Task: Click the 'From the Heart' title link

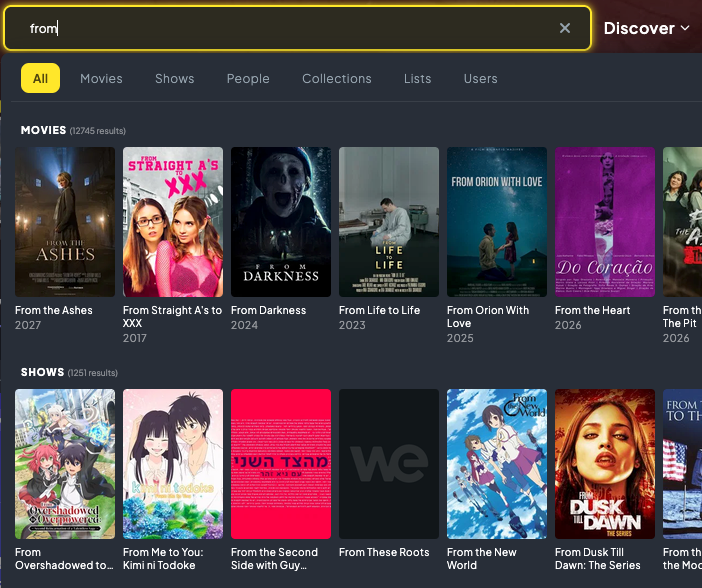Action: [x=592, y=310]
